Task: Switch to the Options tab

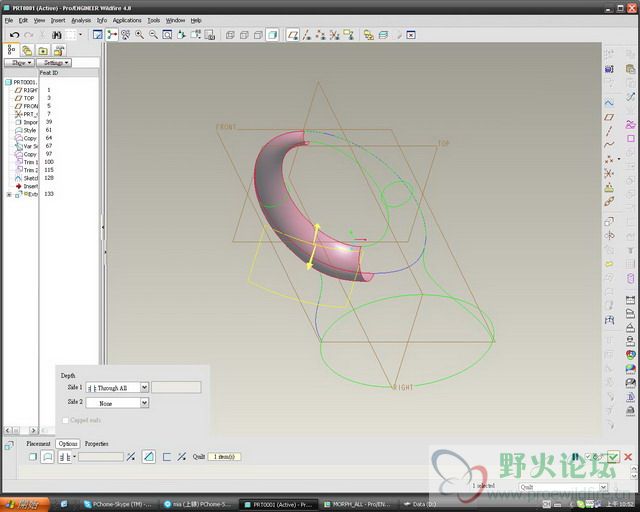Action: click(x=68, y=443)
